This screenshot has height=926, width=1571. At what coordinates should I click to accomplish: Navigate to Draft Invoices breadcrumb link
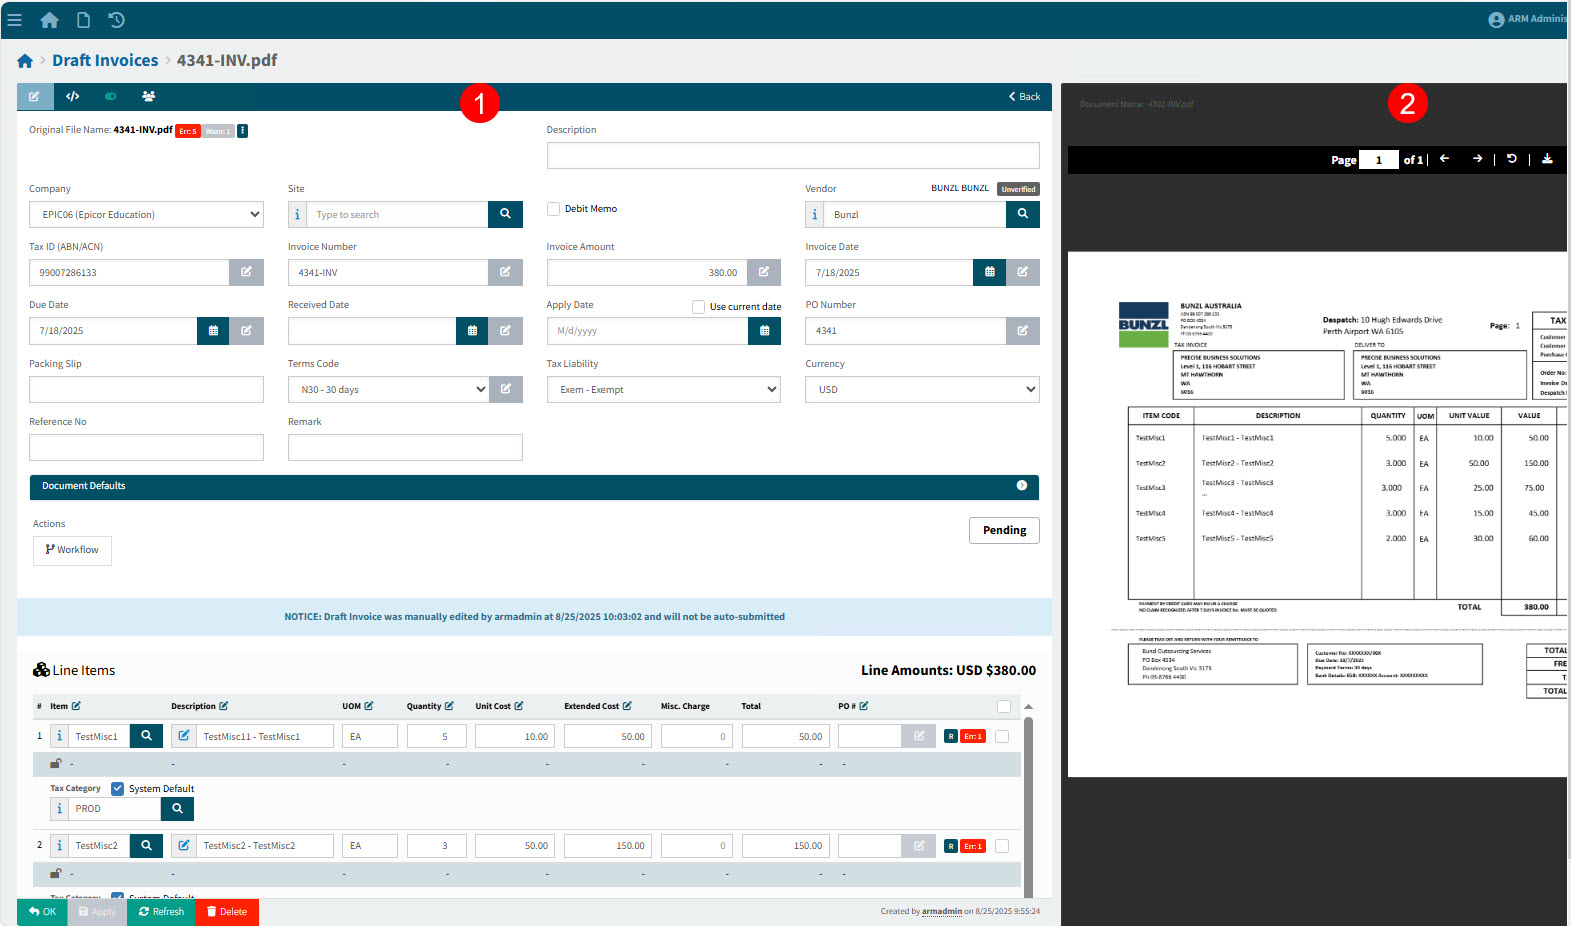point(105,61)
